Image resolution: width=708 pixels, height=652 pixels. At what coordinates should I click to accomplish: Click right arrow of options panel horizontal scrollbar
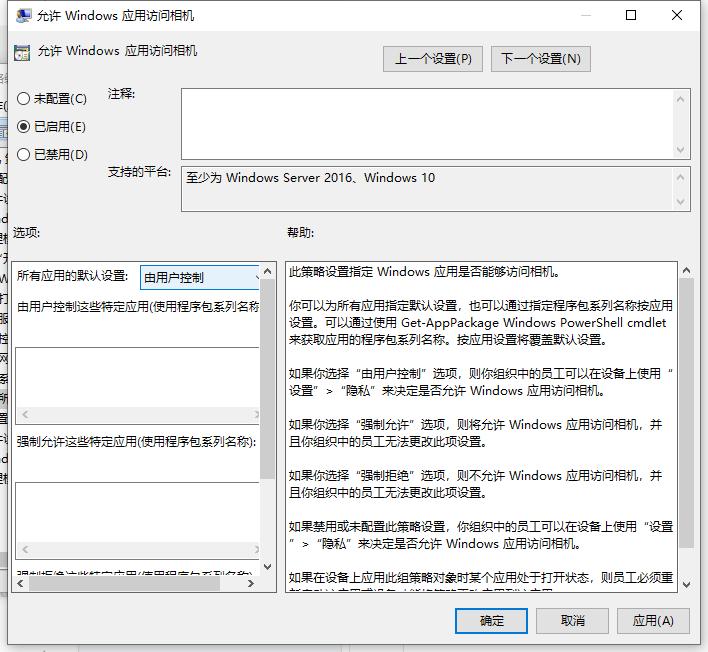(x=251, y=583)
